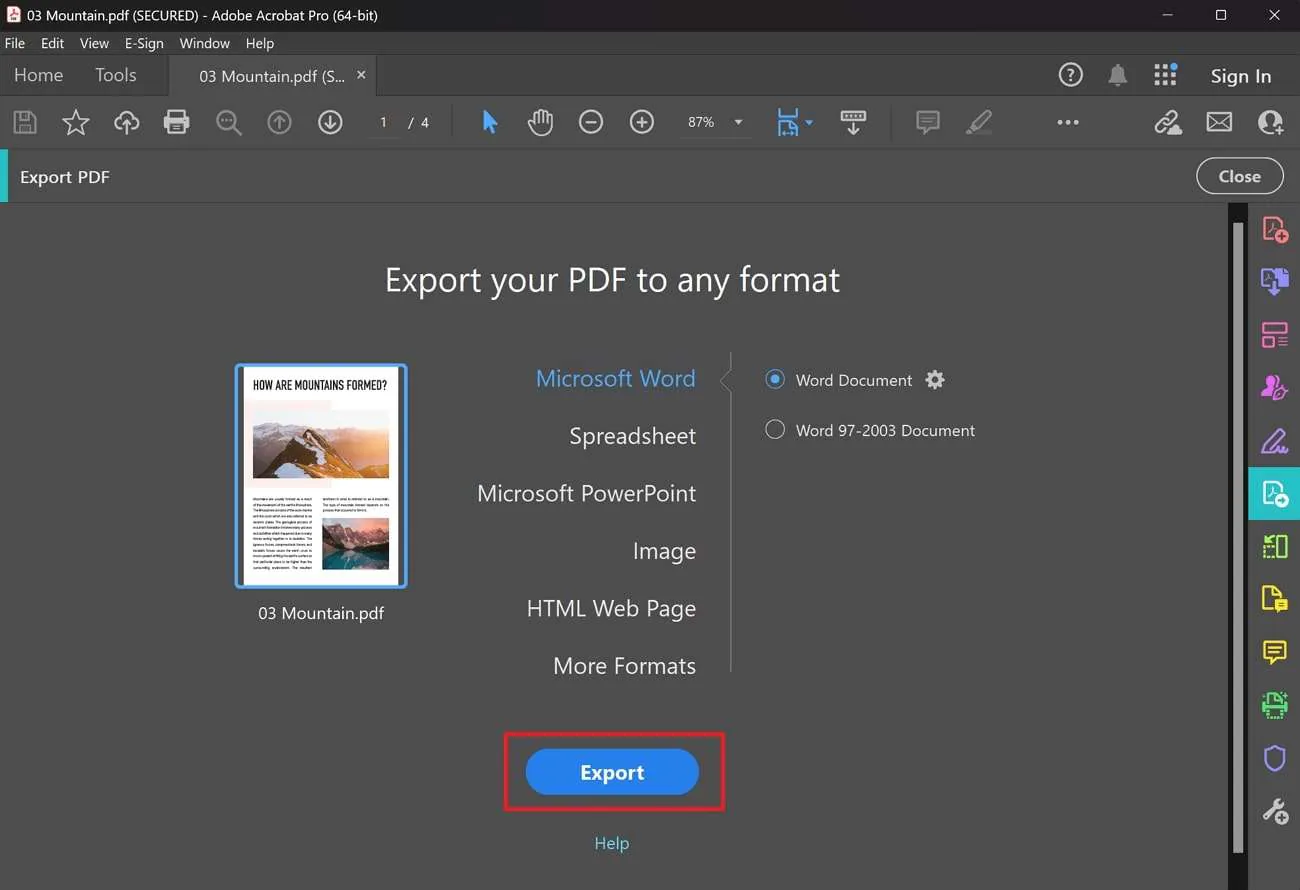The width and height of the screenshot is (1300, 890).
Task: Click Close button in Export PDF bar
Action: pos(1239,176)
